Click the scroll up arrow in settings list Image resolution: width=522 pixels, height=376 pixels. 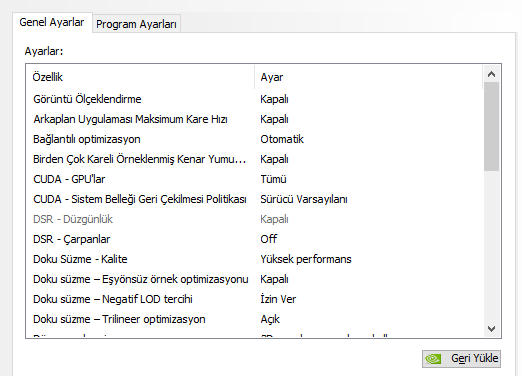tap(491, 74)
